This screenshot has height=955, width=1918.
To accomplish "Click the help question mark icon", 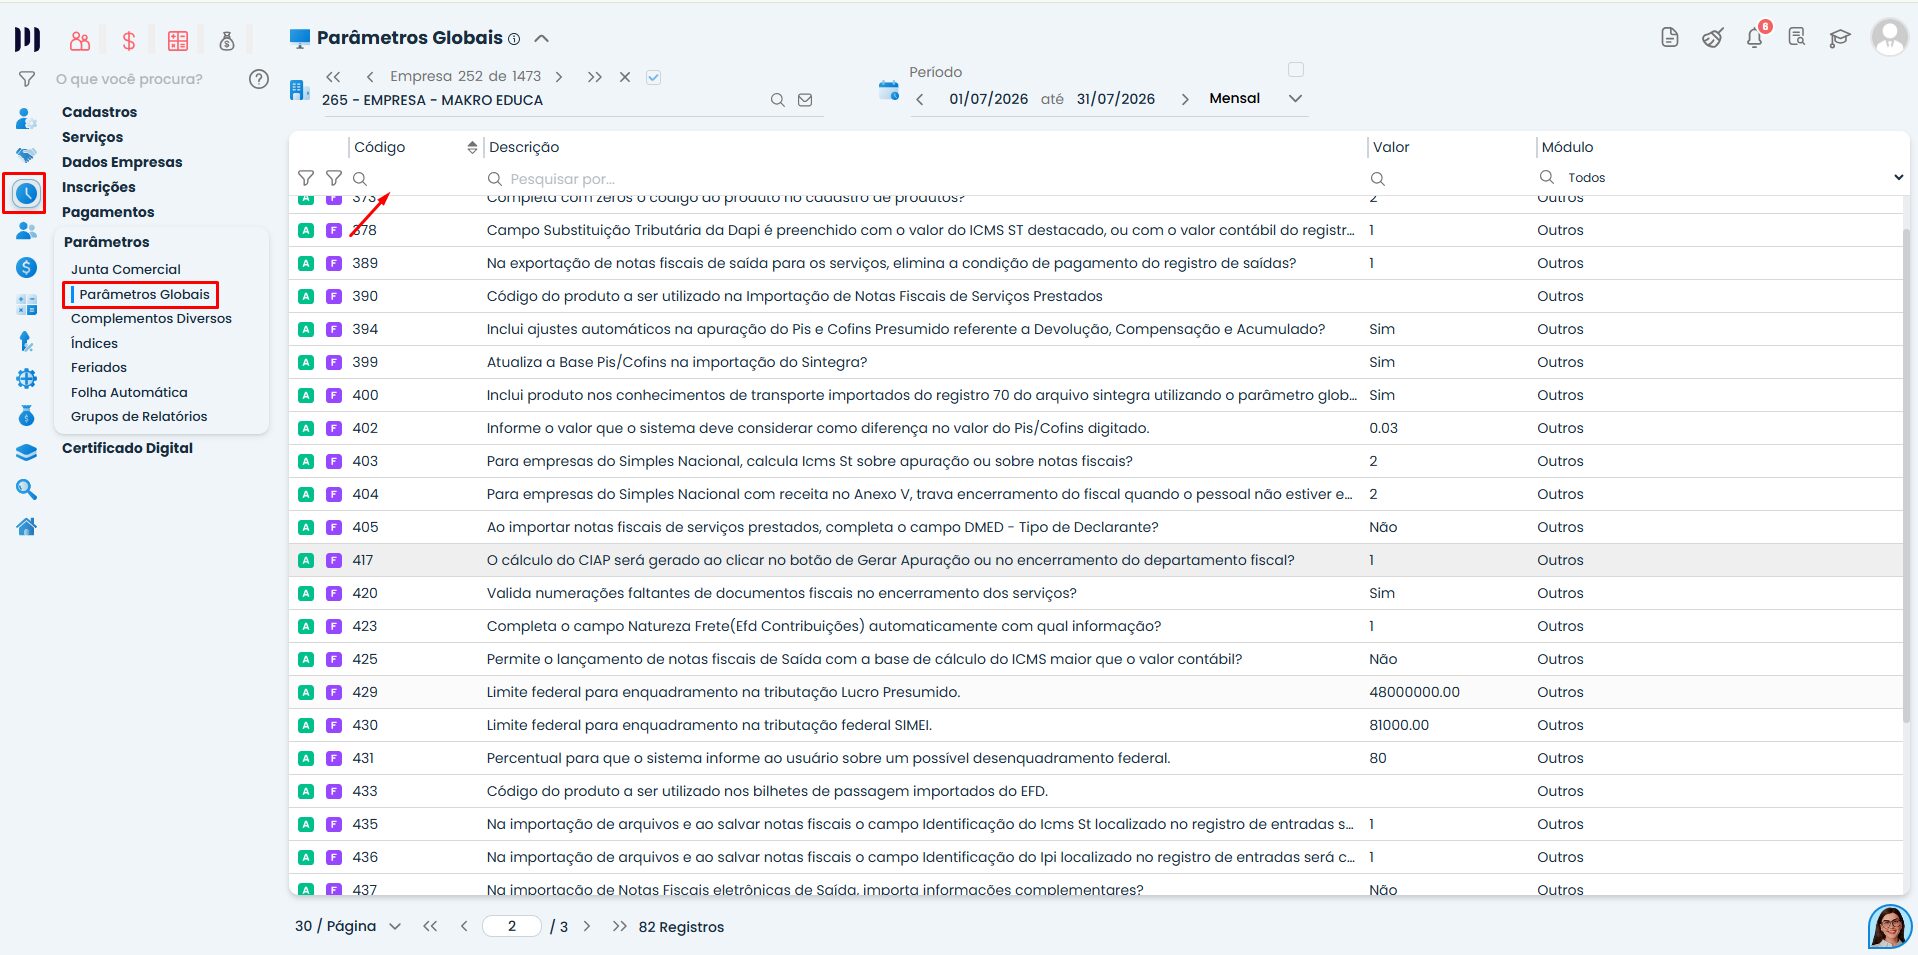I will click(259, 79).
